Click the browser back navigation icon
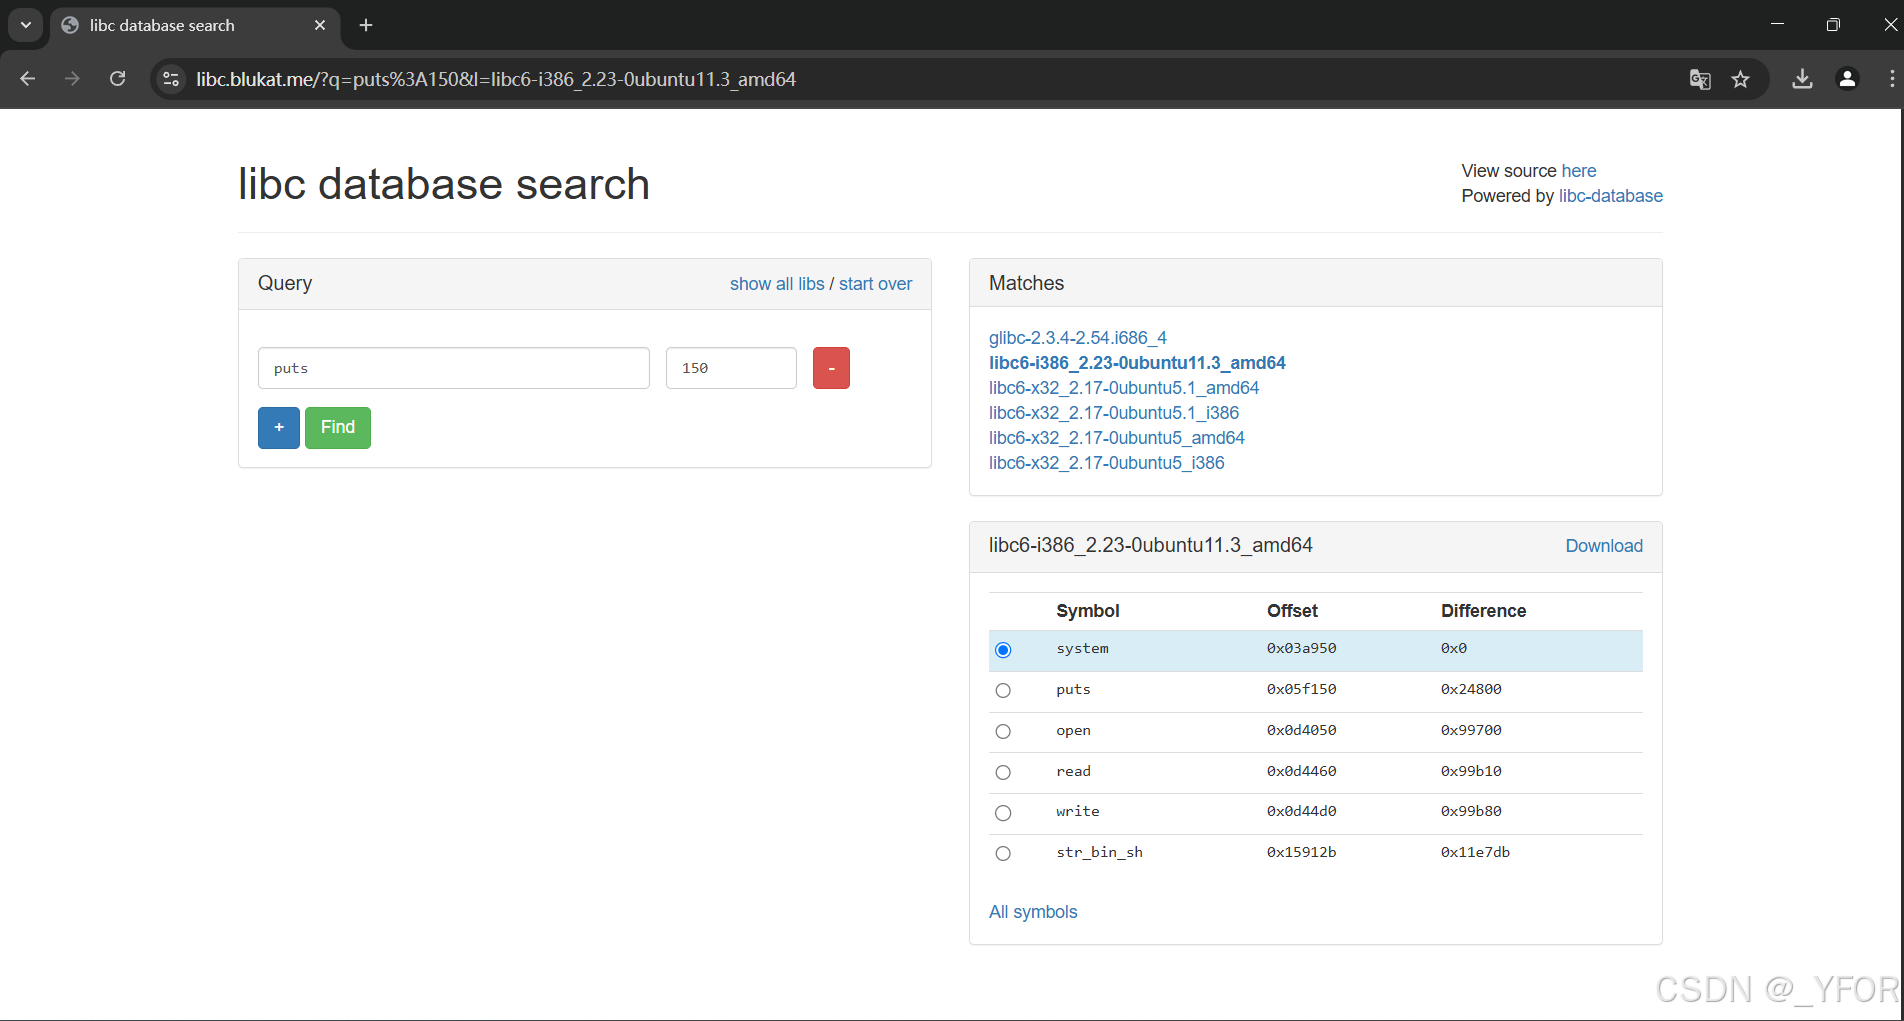 [x=27, y=79]
